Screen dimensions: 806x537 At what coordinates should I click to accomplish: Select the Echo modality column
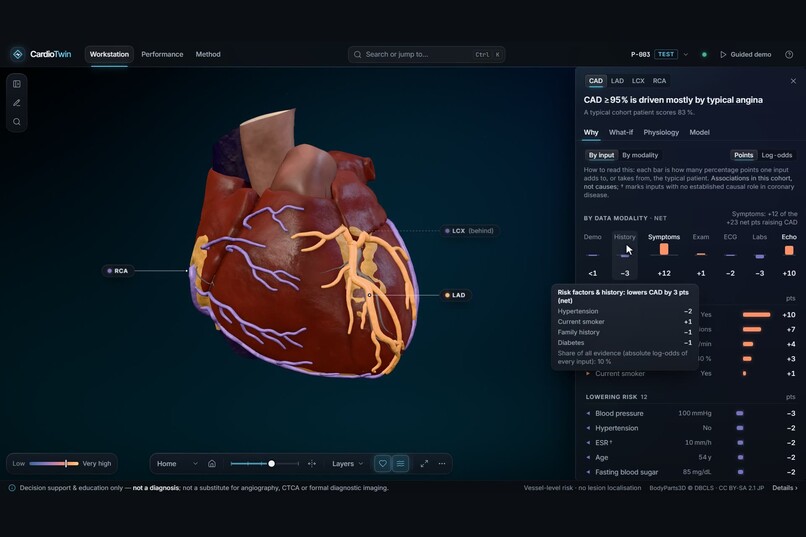point(789,255)
